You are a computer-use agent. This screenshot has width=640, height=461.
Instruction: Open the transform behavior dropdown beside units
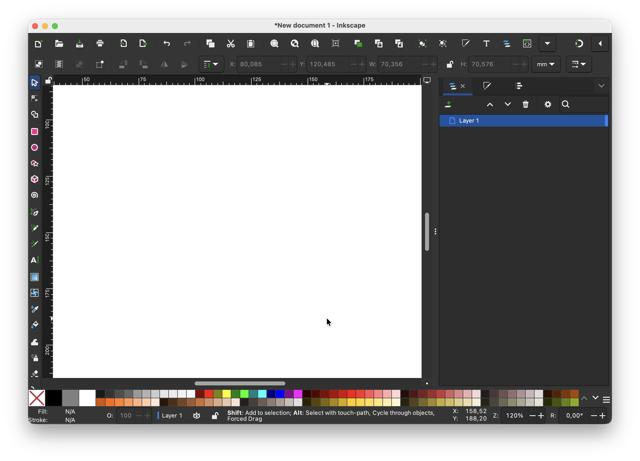(578, 64)
